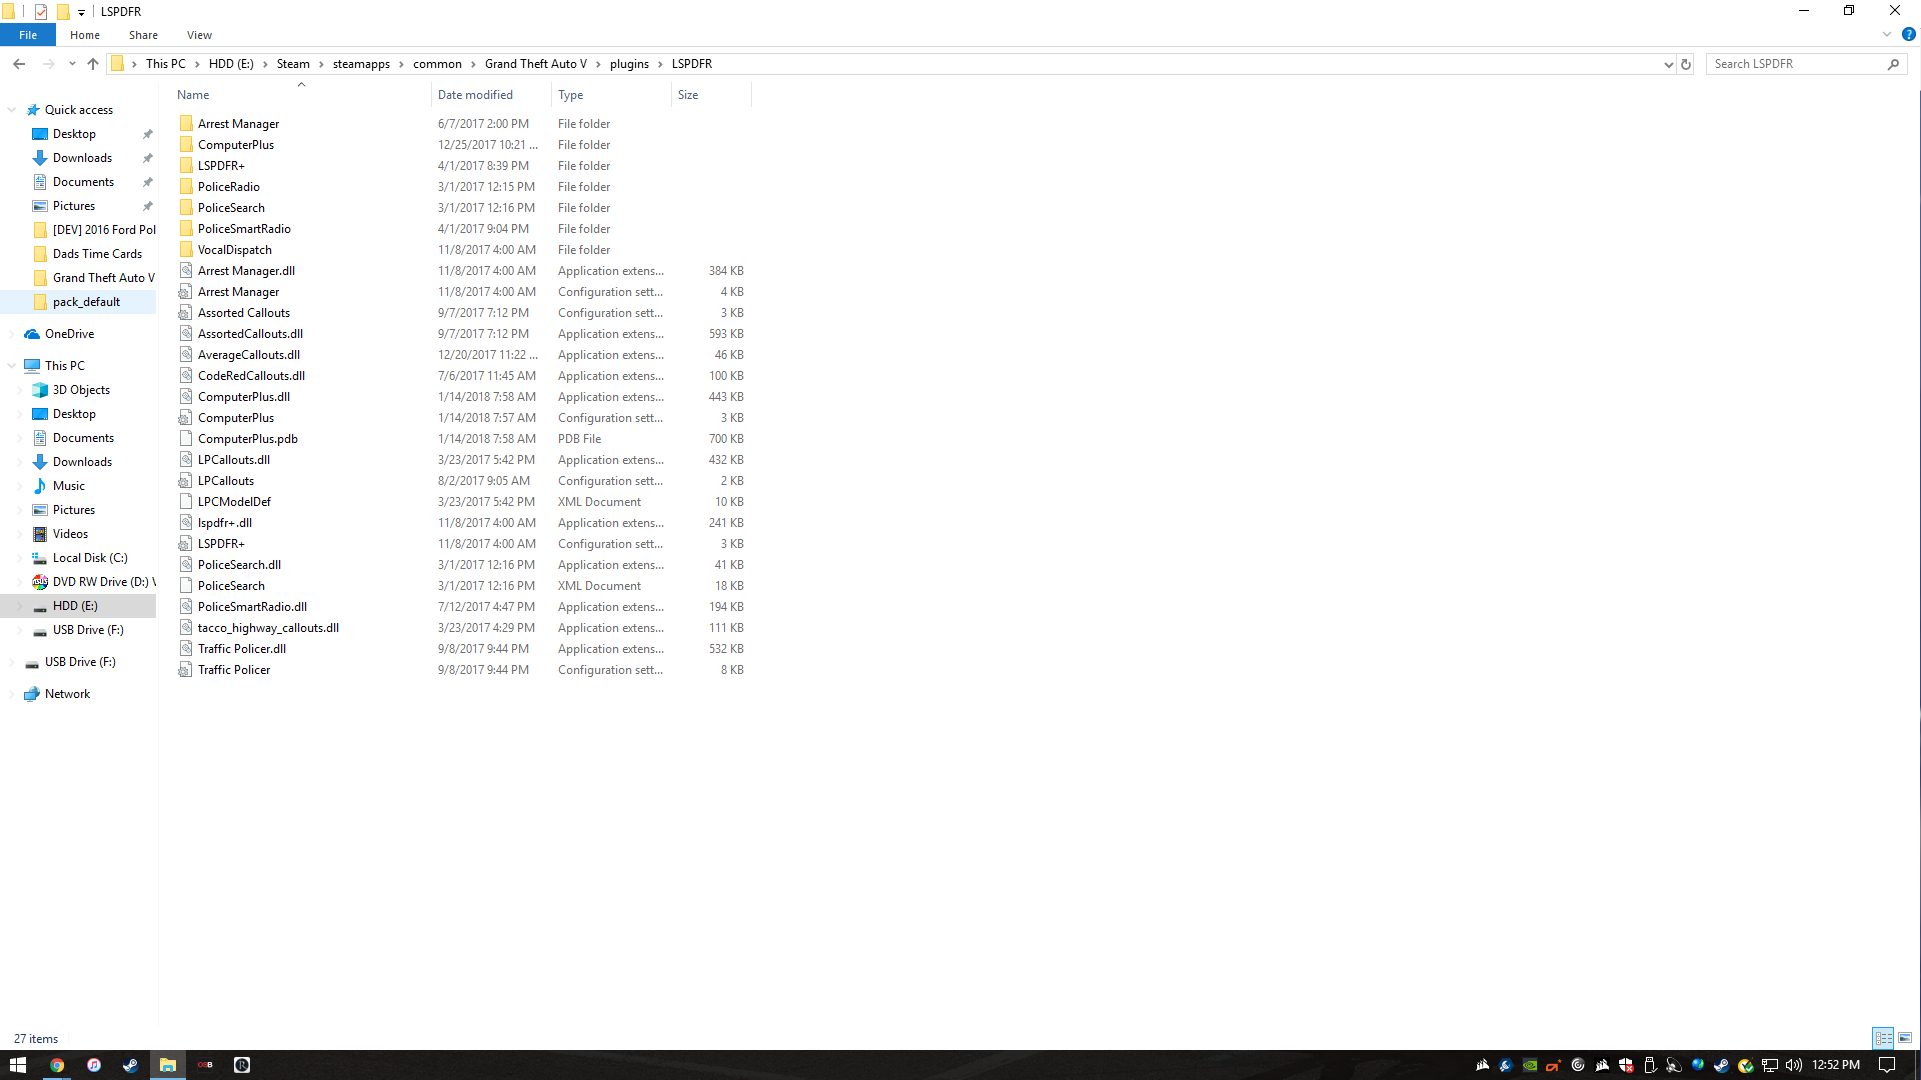Collapse the This PC tree node
The height and width of the screenshot is (1080, 1921).
pyautogui.click(x=12, y=366)
